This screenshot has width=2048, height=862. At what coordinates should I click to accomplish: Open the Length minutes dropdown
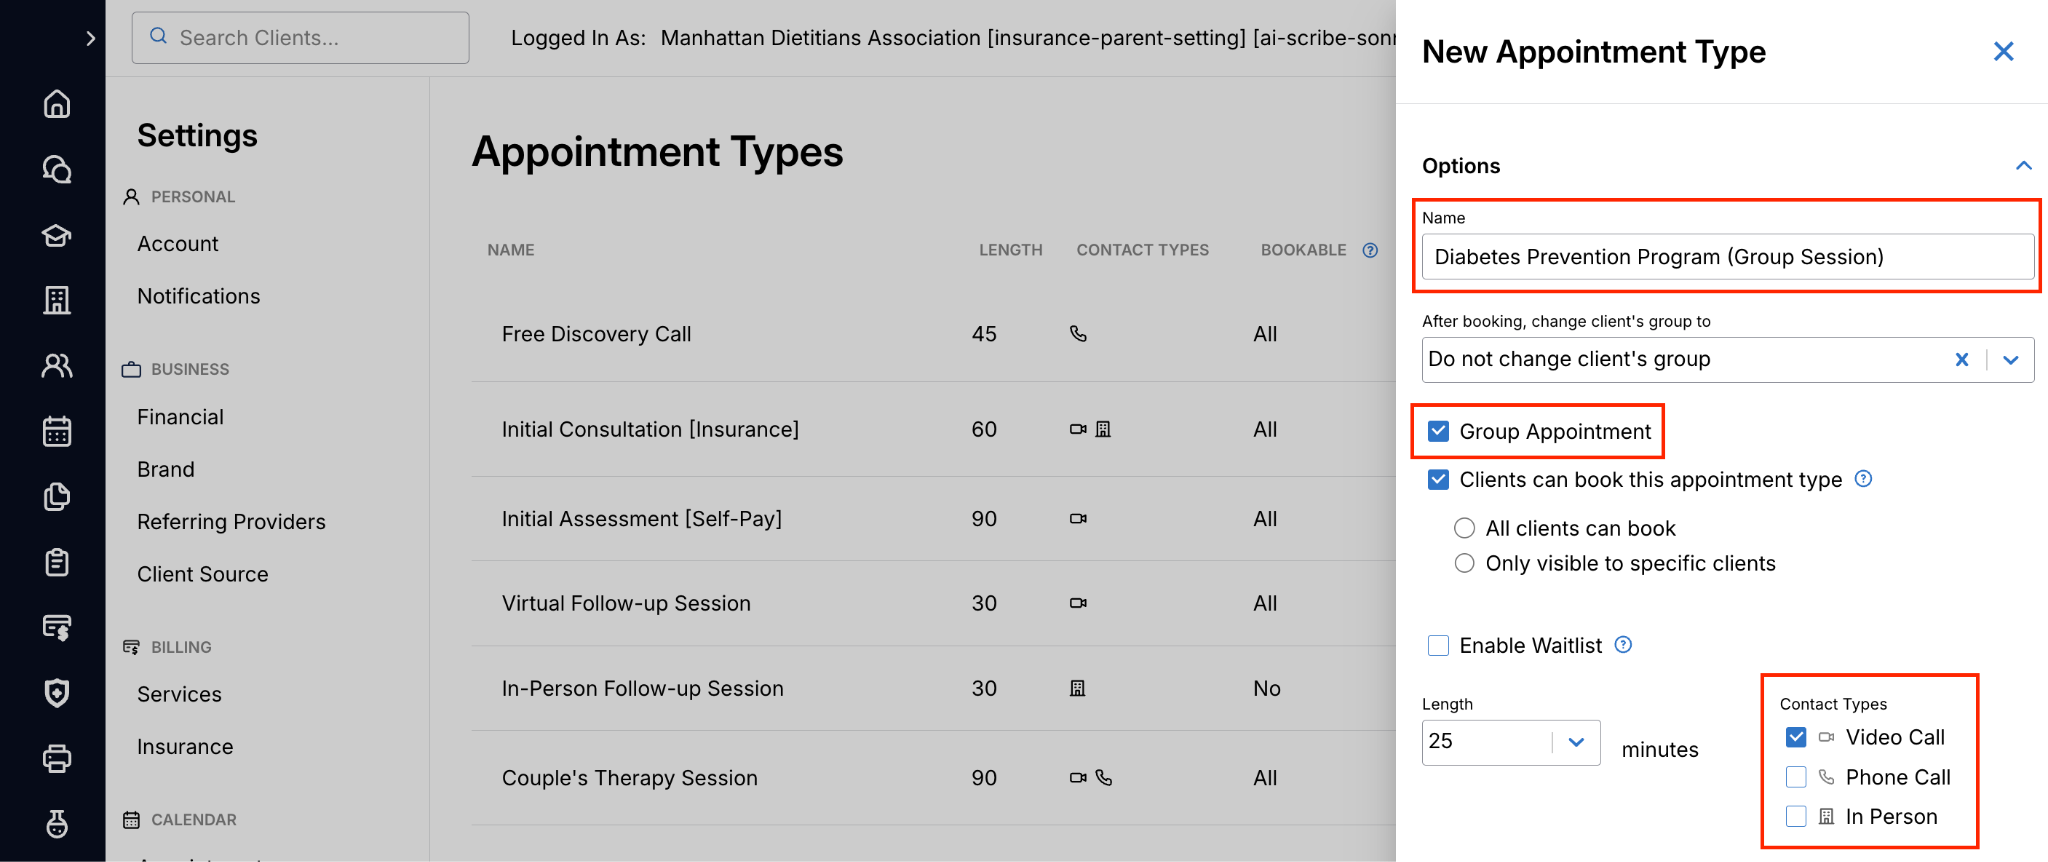coord(1576,742)
